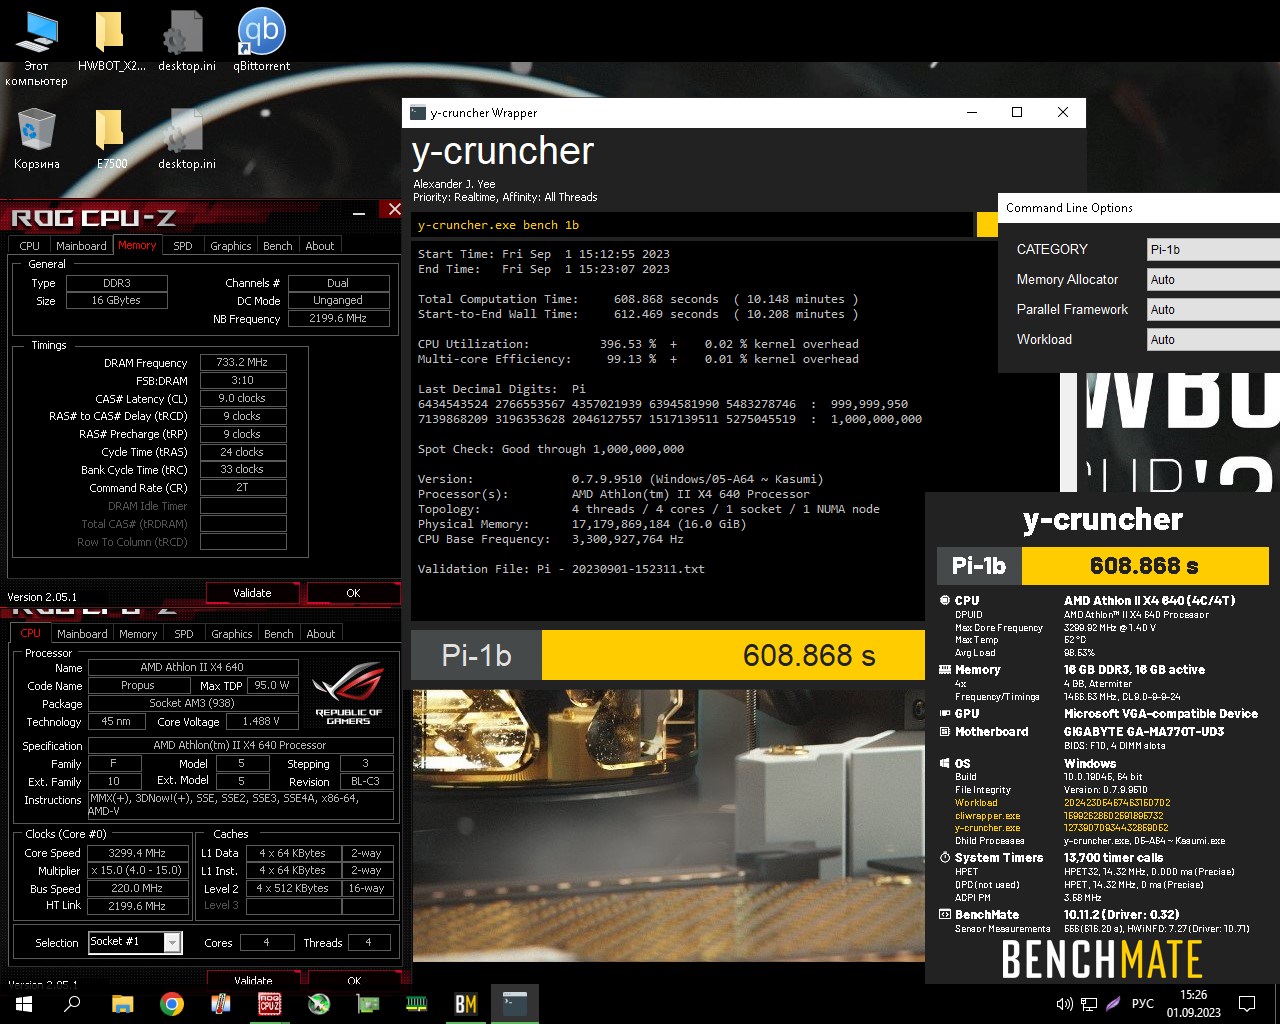The width and height of the screenshot is (1280, 1024).
Task: Click the OS Windows logo in BenchMate panel
Action: click(x=945, y=764)
